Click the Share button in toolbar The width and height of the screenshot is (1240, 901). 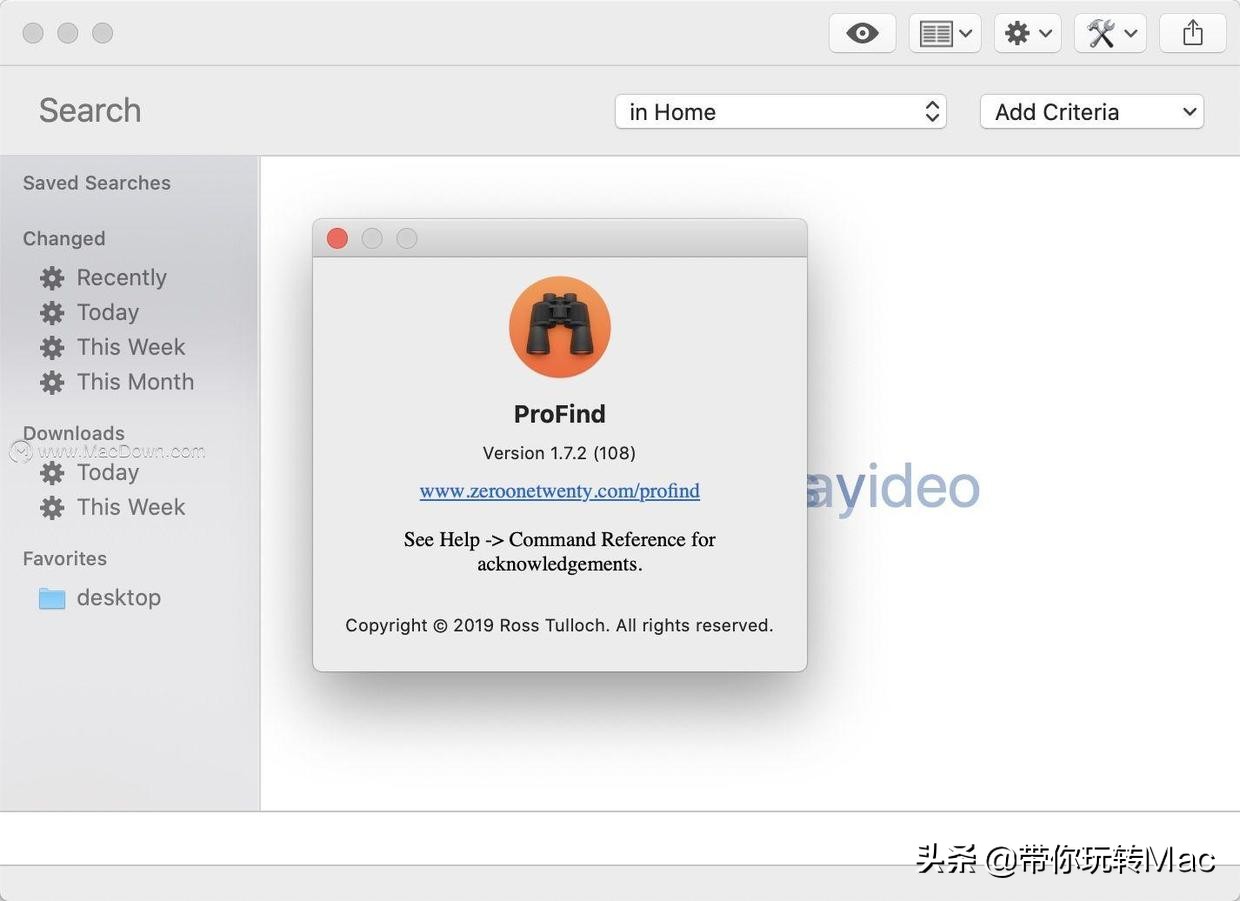click(1193, 34)
